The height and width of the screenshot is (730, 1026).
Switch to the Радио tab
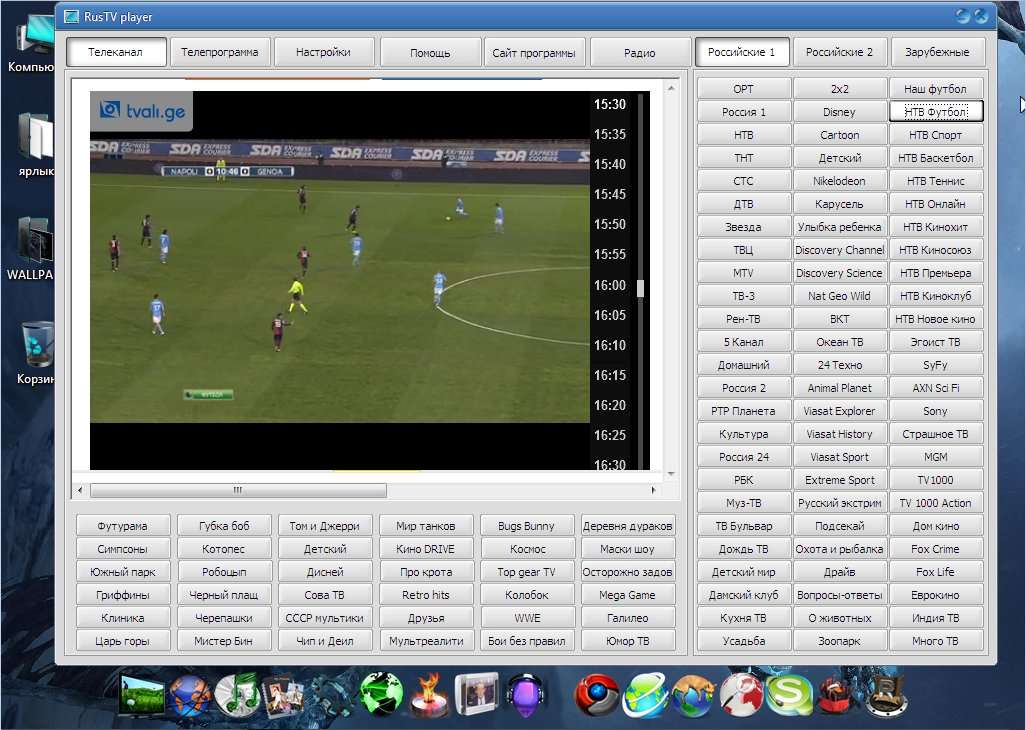click(x=639, y=52)
